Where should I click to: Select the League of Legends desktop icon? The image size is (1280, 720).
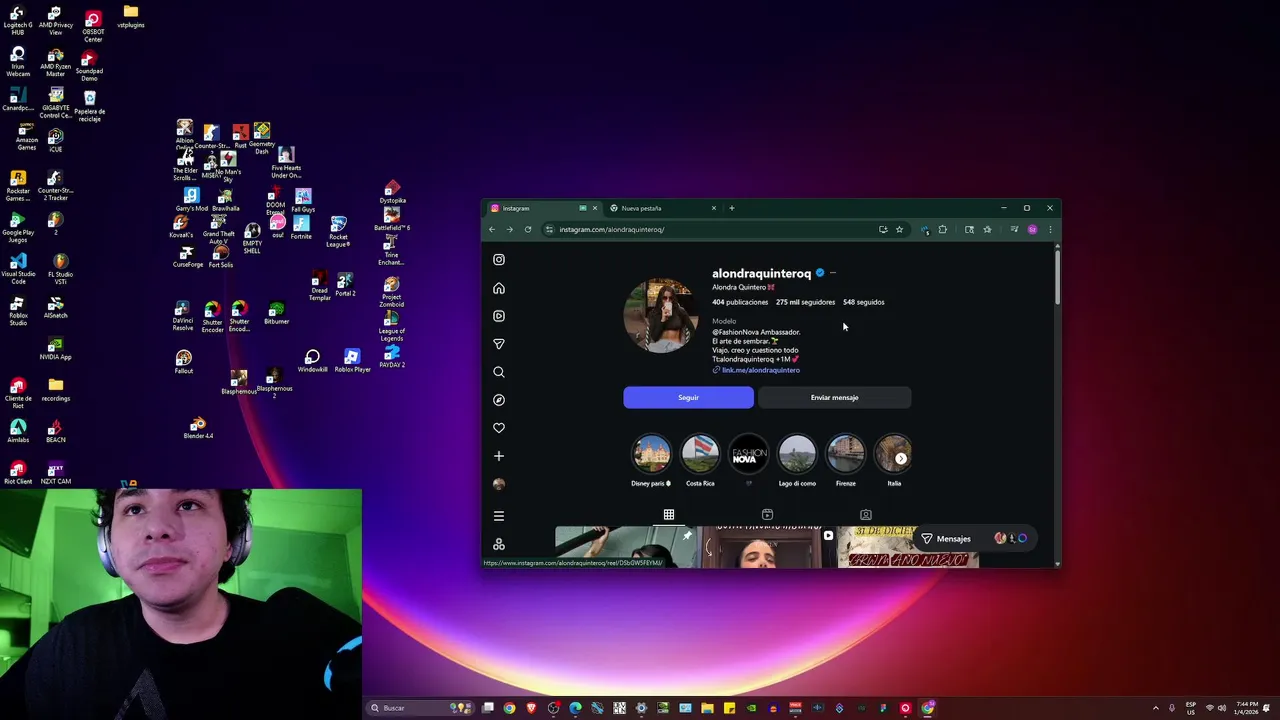tap(392, 327)
